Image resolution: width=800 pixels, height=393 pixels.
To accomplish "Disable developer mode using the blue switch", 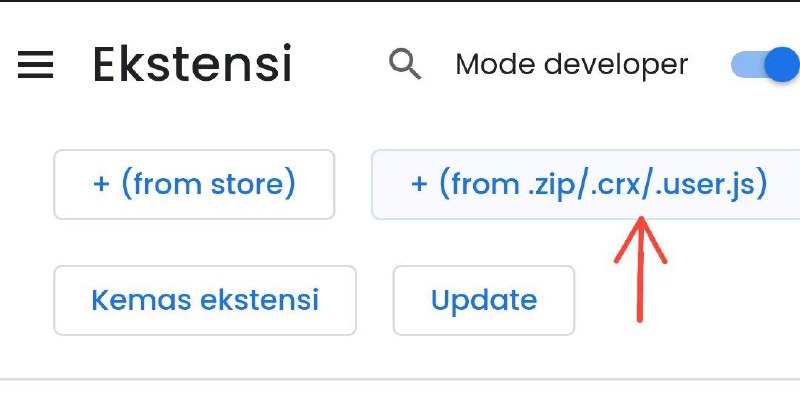I will coord(765,64).
